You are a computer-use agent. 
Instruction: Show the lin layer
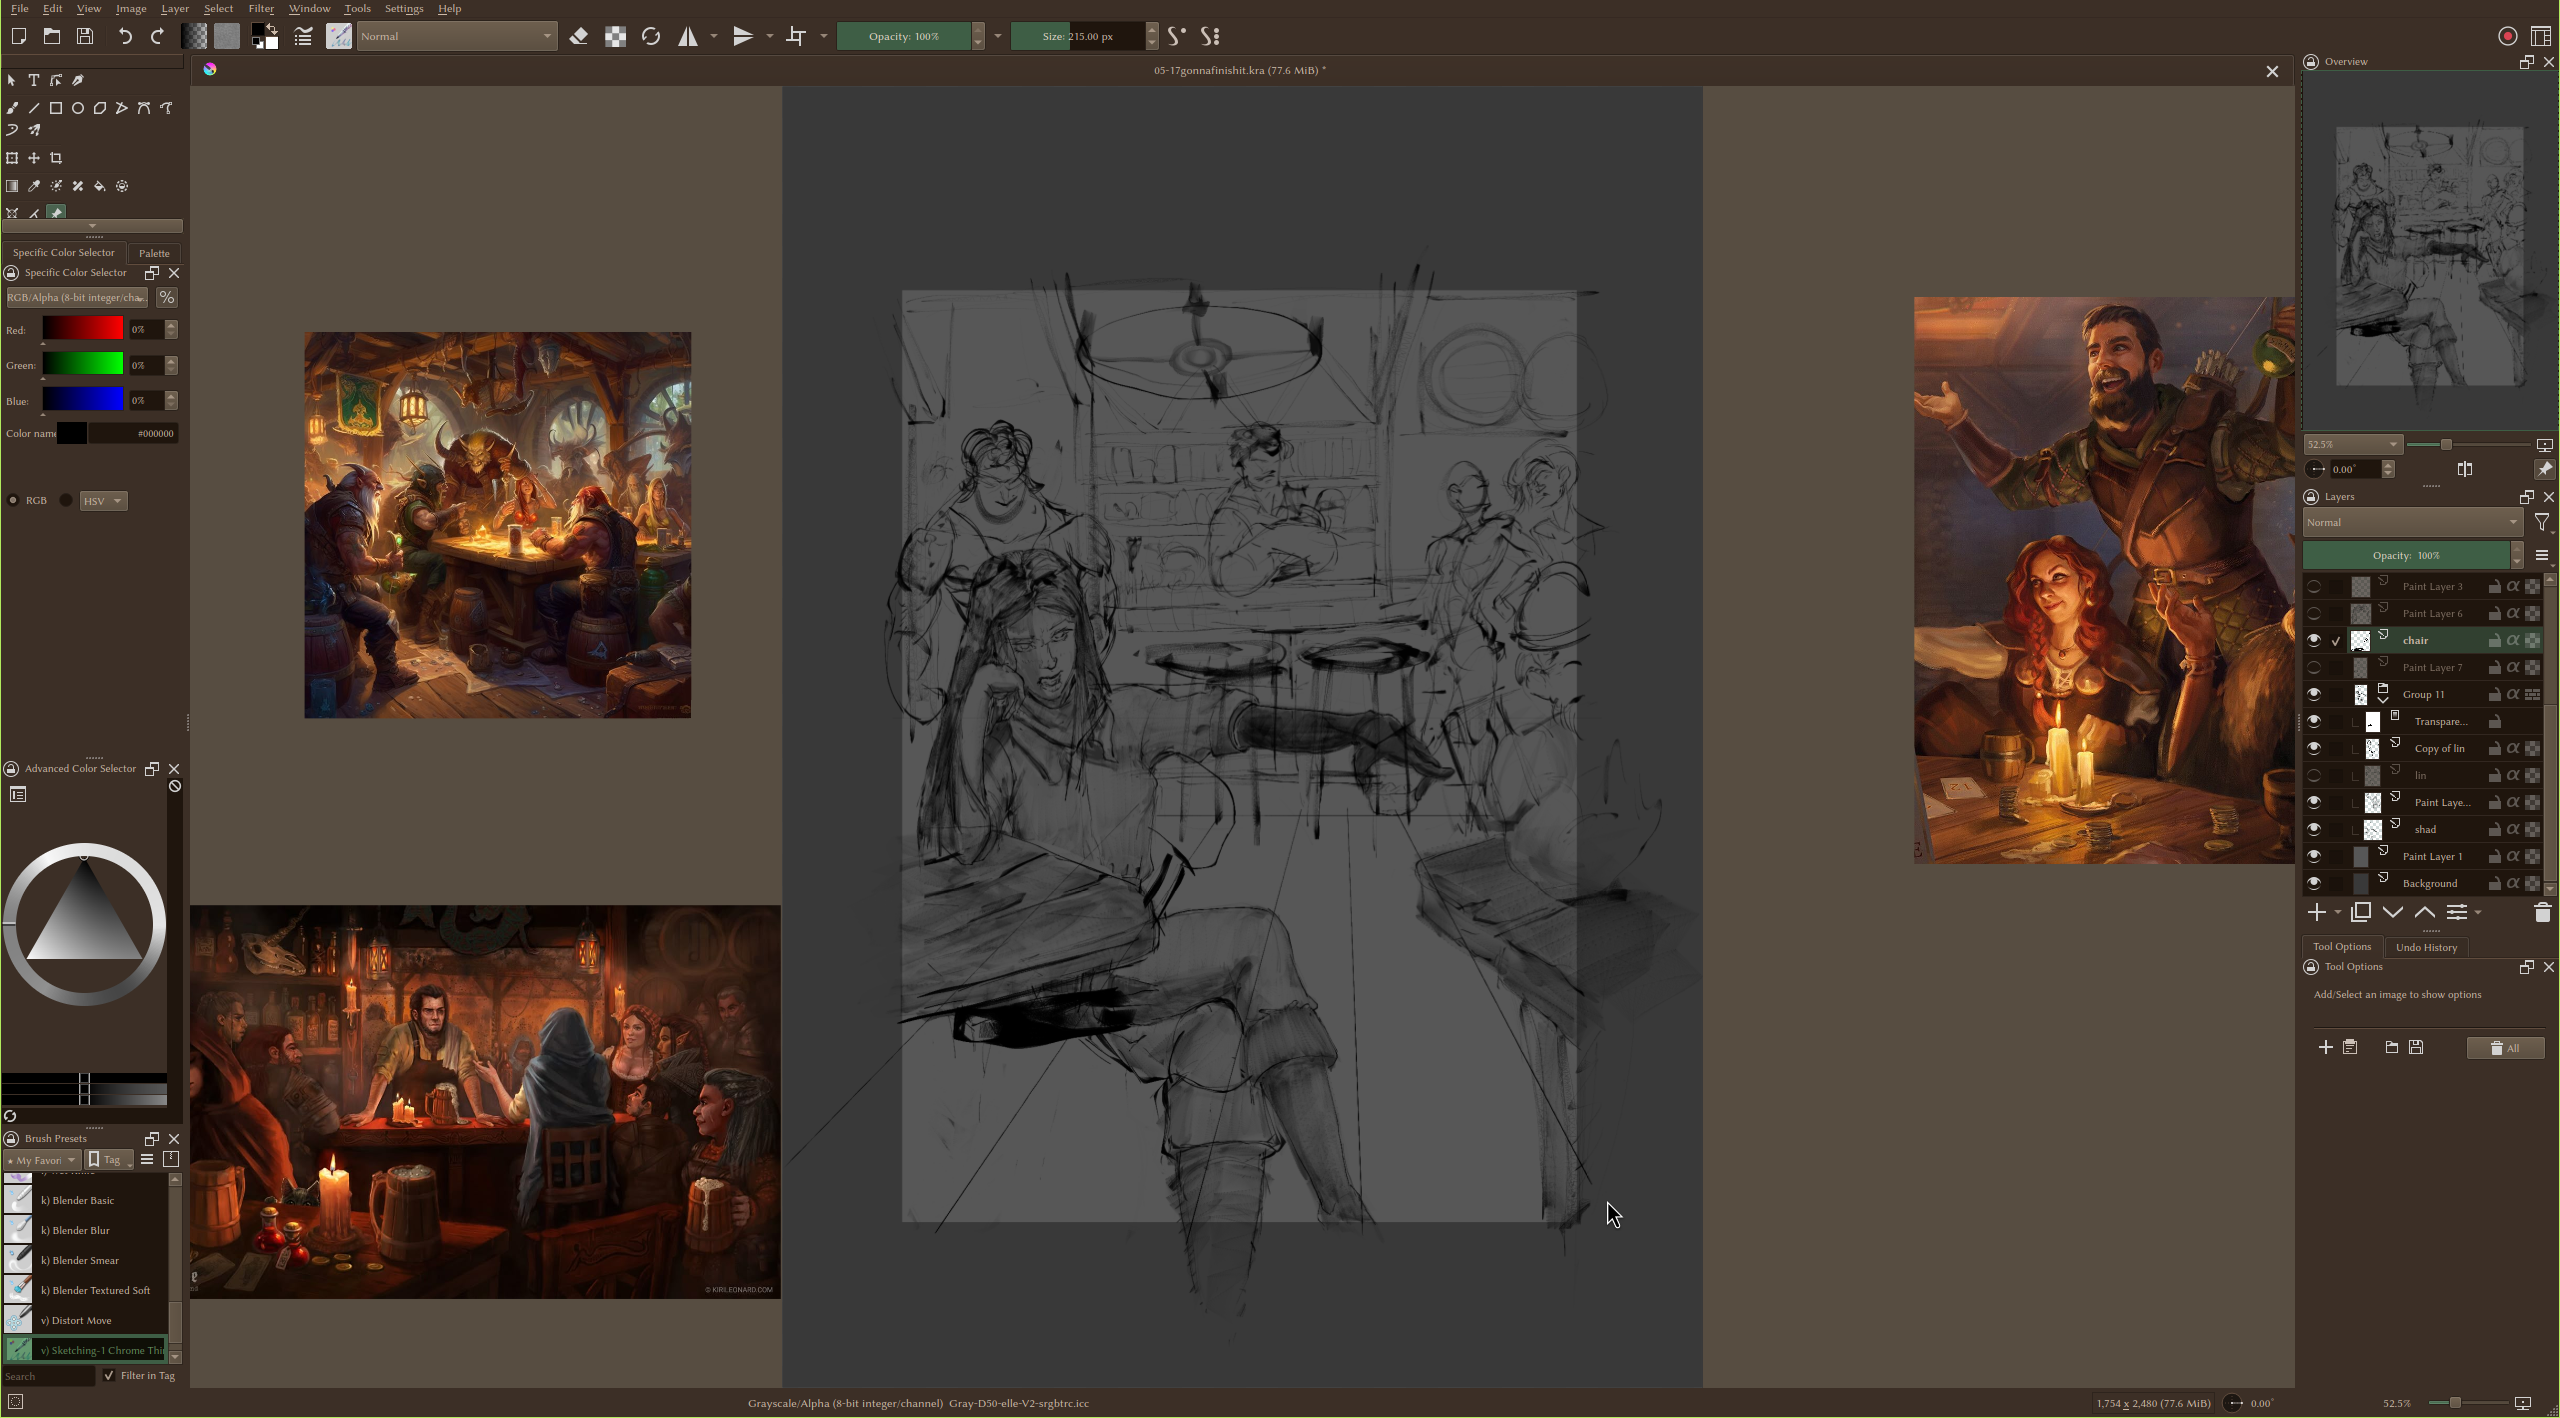coord(2314,775)
